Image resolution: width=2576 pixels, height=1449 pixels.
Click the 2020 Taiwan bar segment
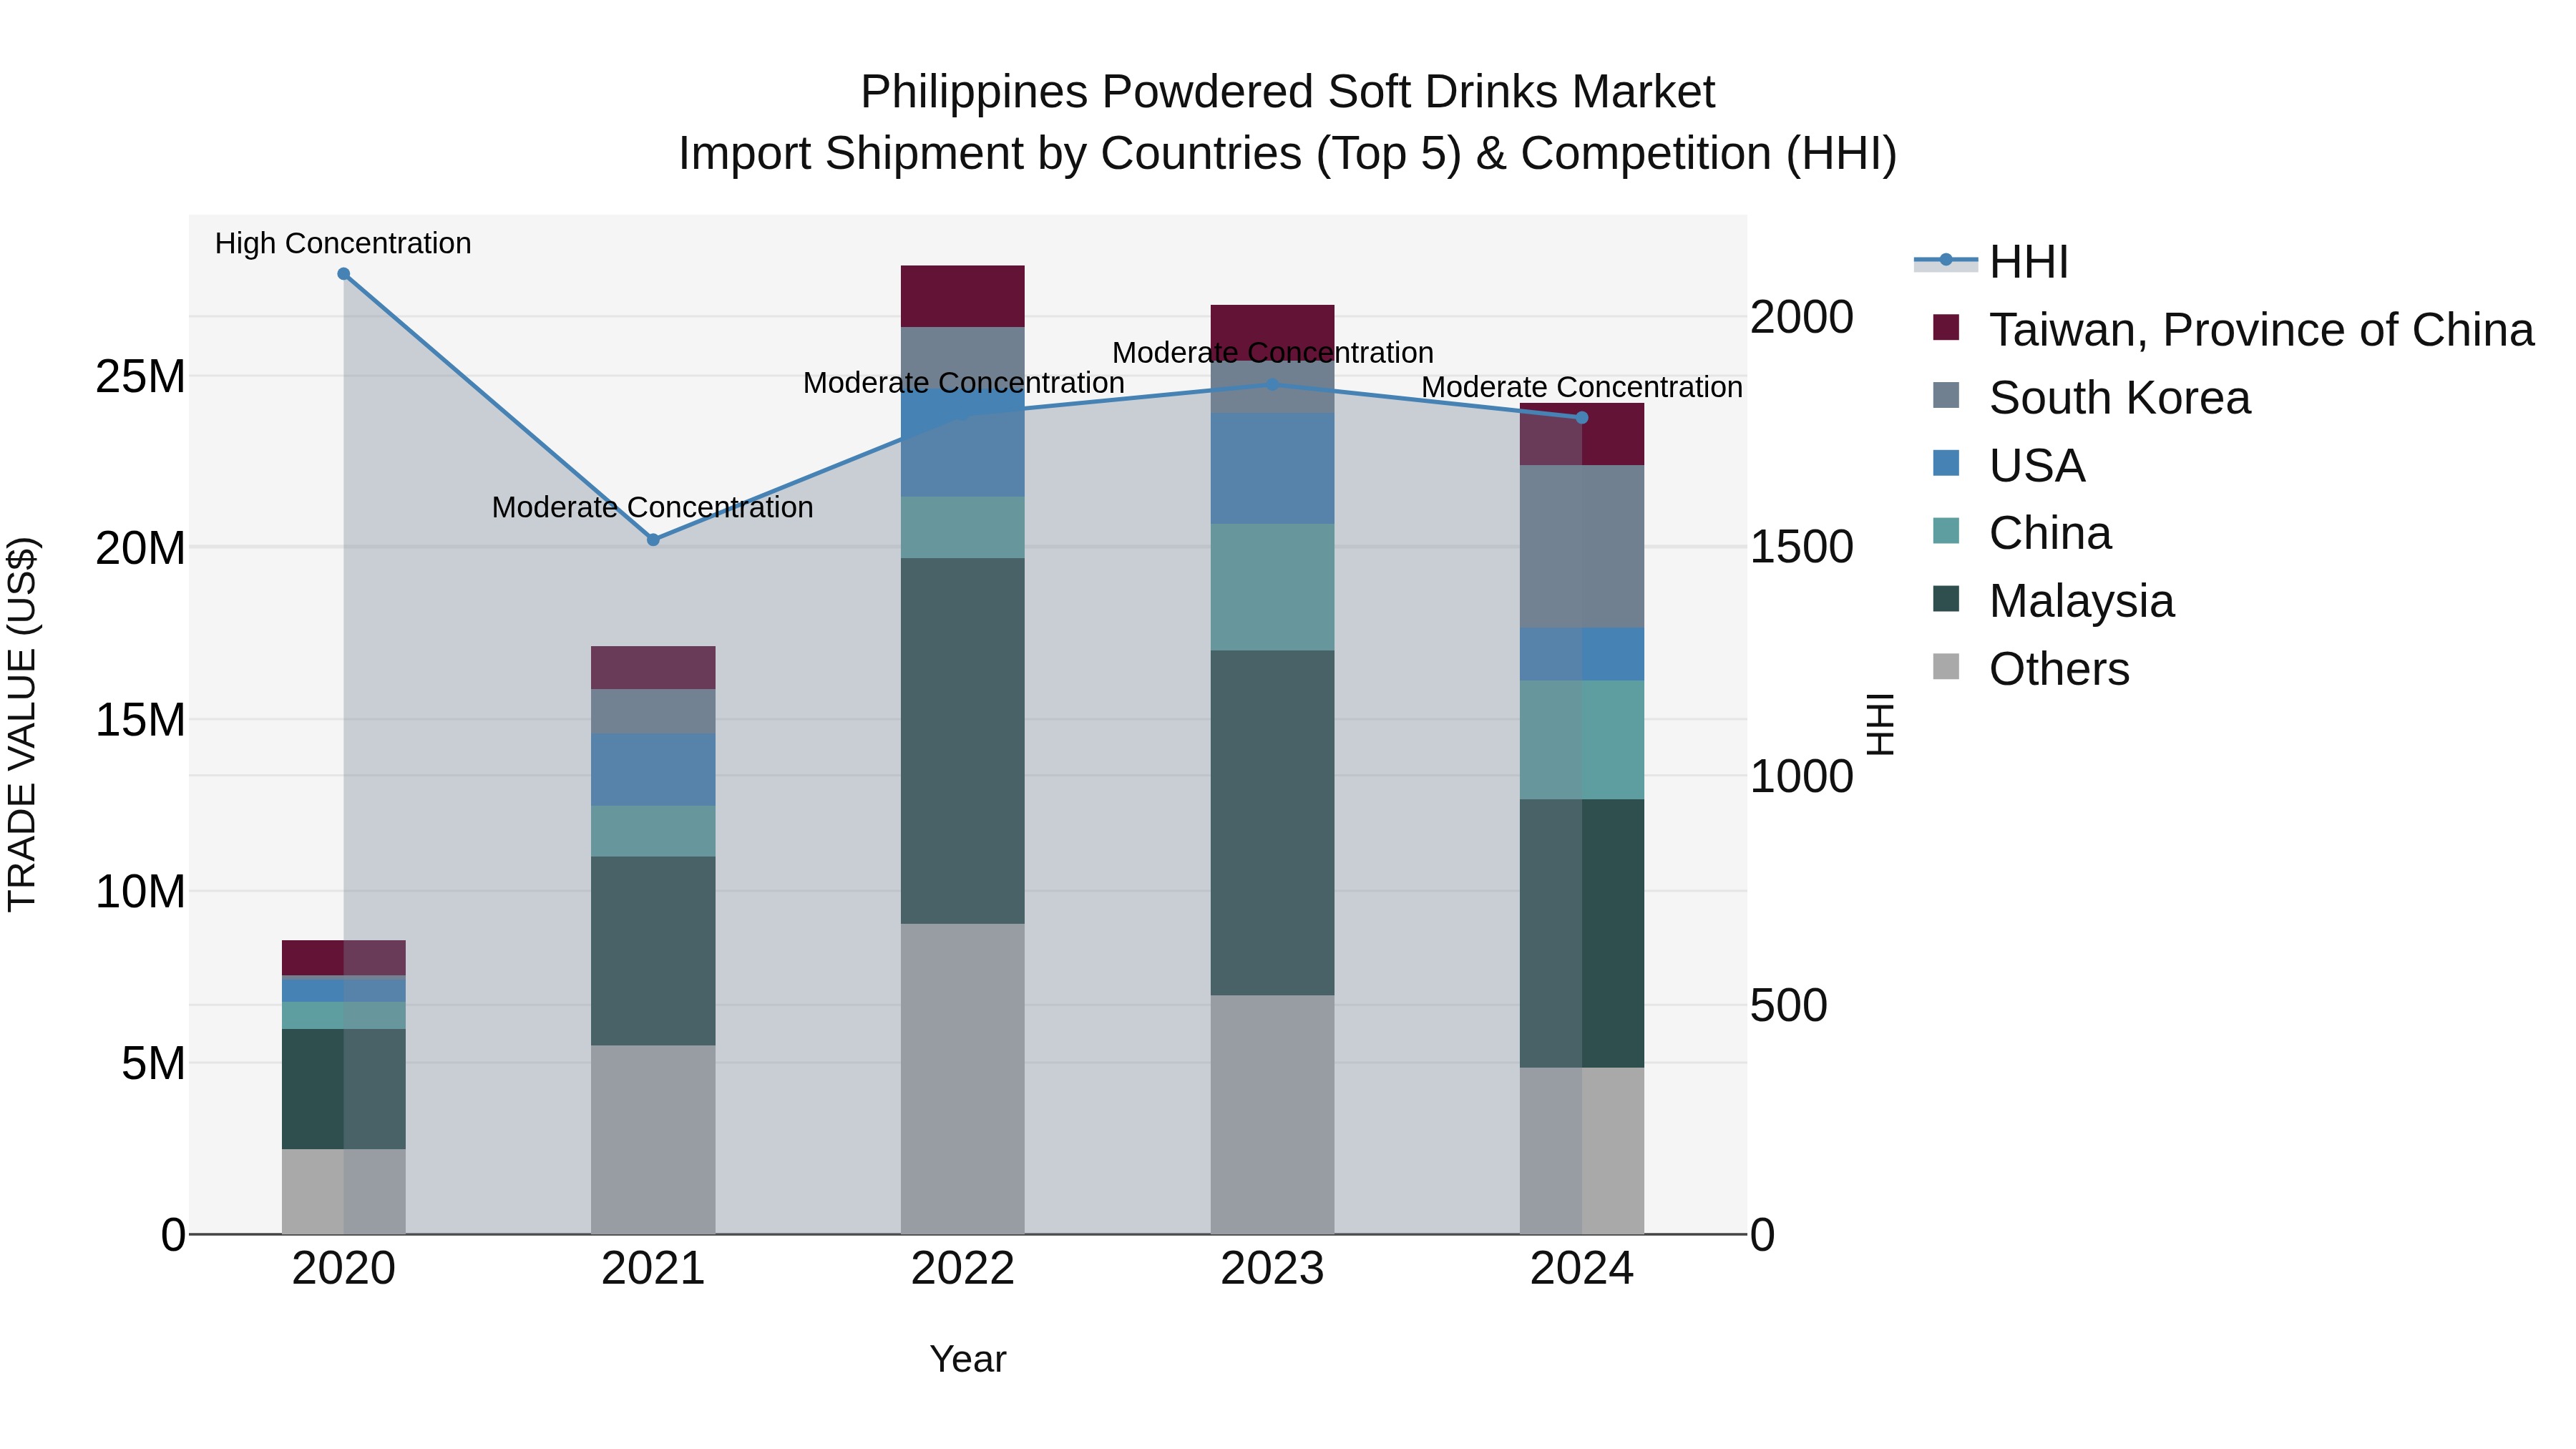pyautogui.click(x=344, y=958)
